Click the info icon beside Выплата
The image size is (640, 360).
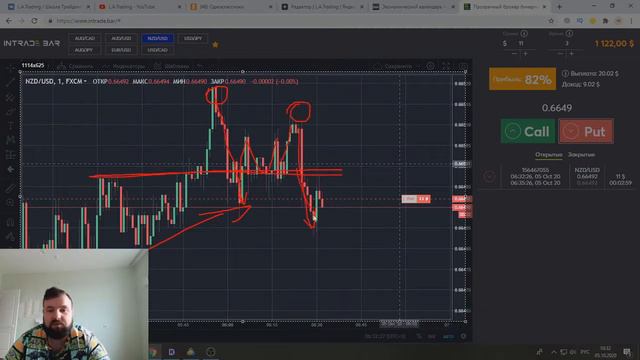point(565,73)
